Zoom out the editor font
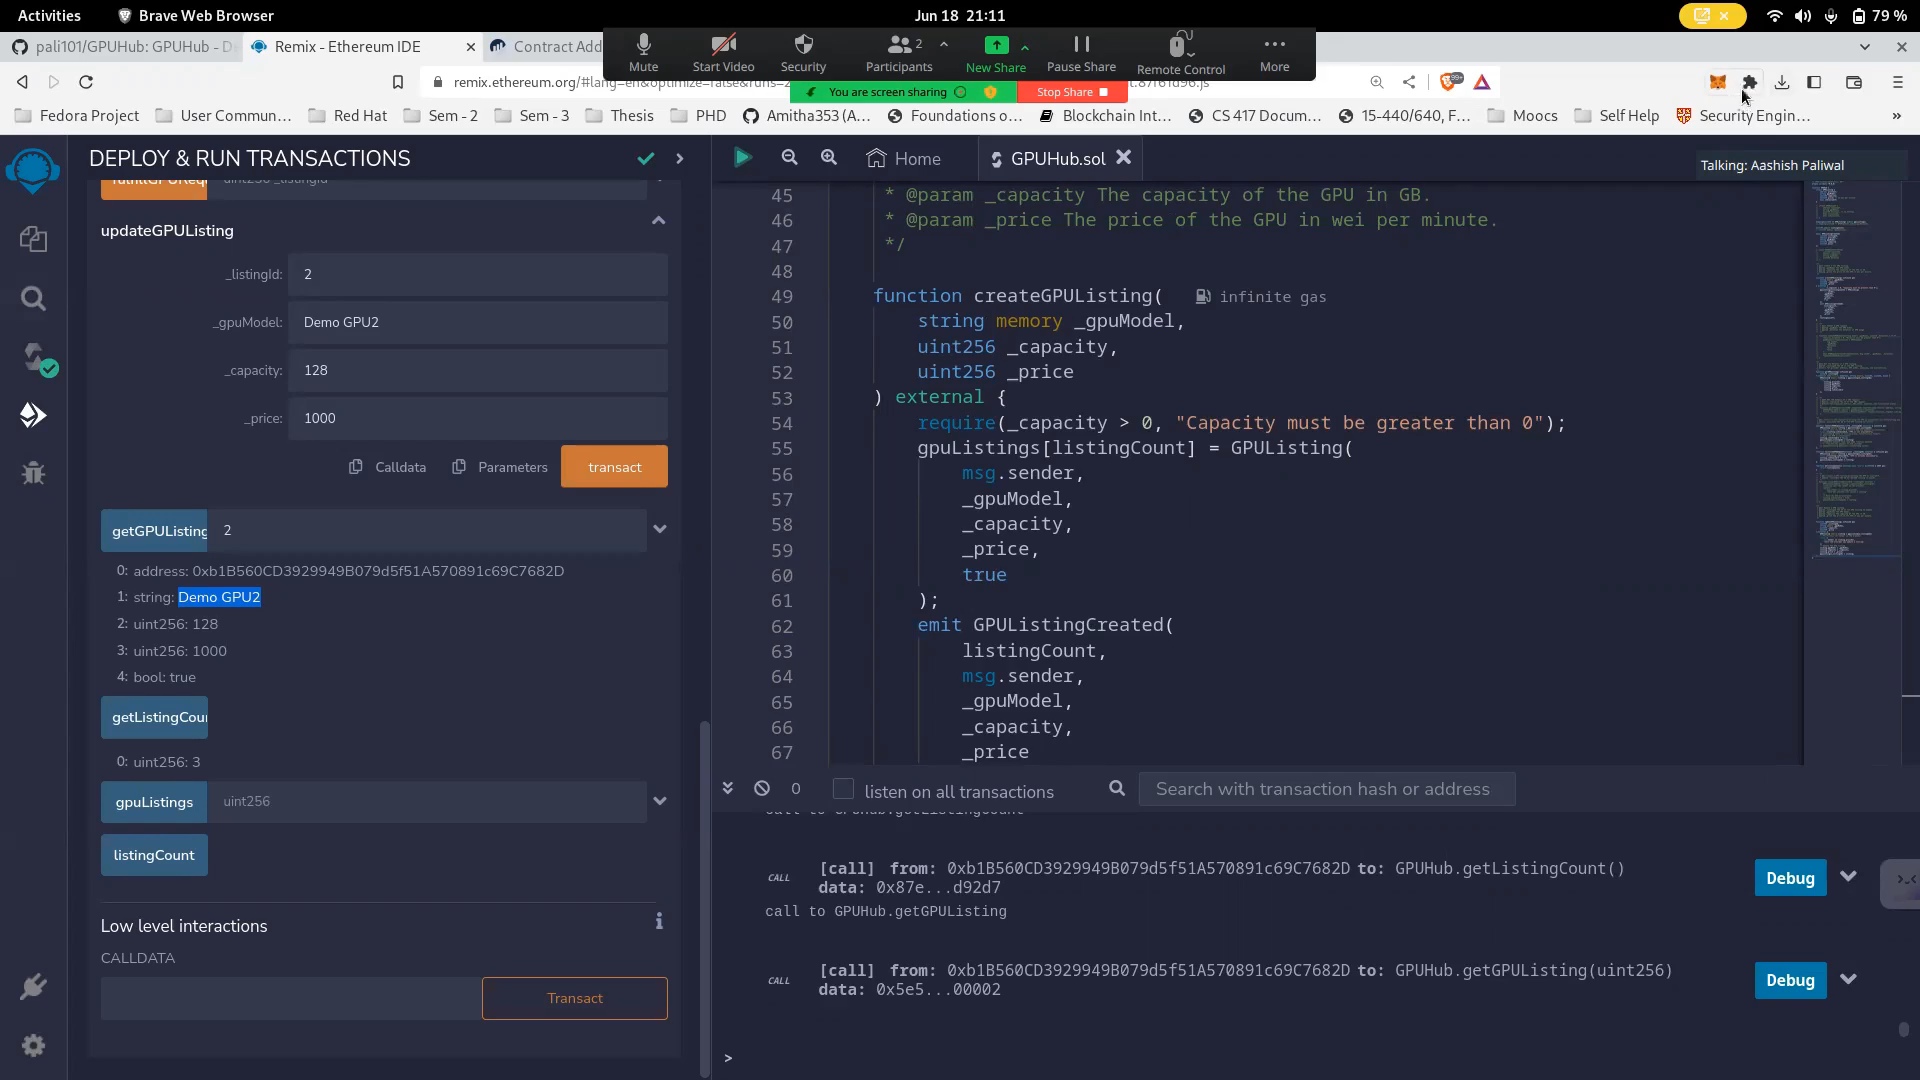Screen dimensions: 1920x1080 point(789,158)
